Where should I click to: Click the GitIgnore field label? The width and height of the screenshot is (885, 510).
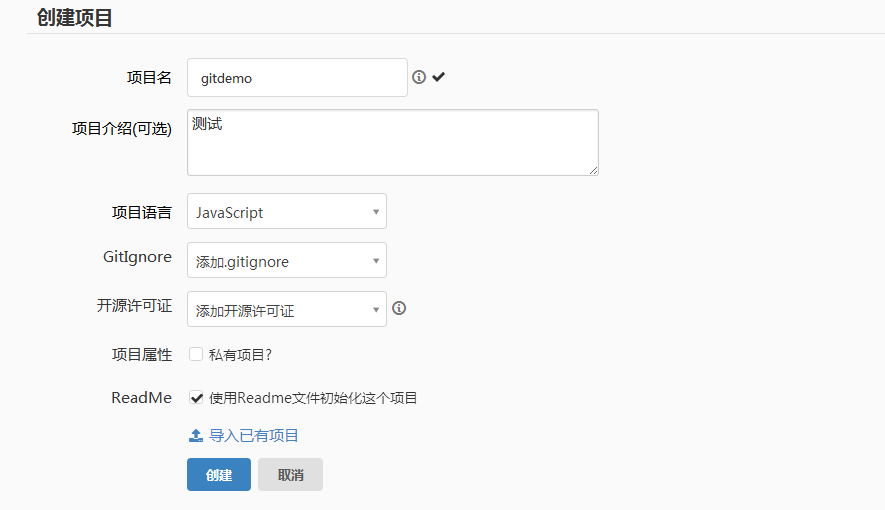tap(137, 257)
